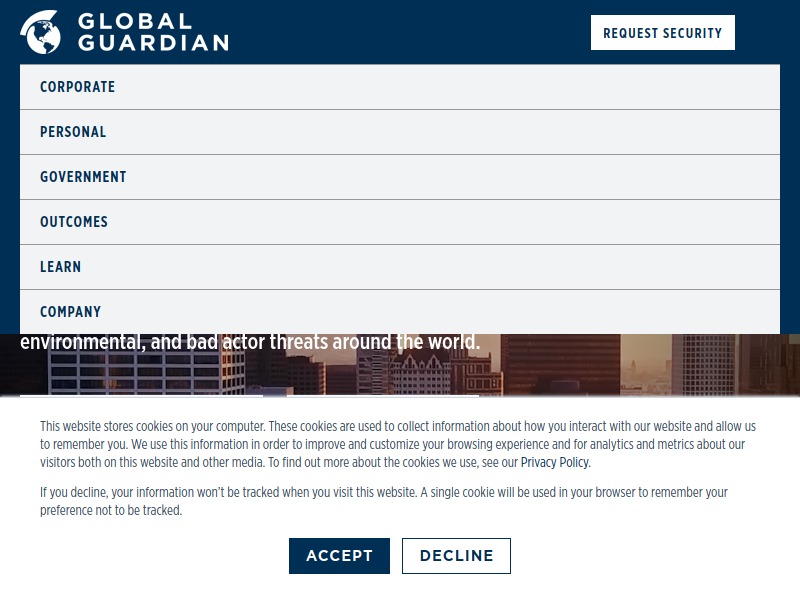Click the white bar below the hero text
This screenshot has height=600, width=800.
click(x=250, y=395)
